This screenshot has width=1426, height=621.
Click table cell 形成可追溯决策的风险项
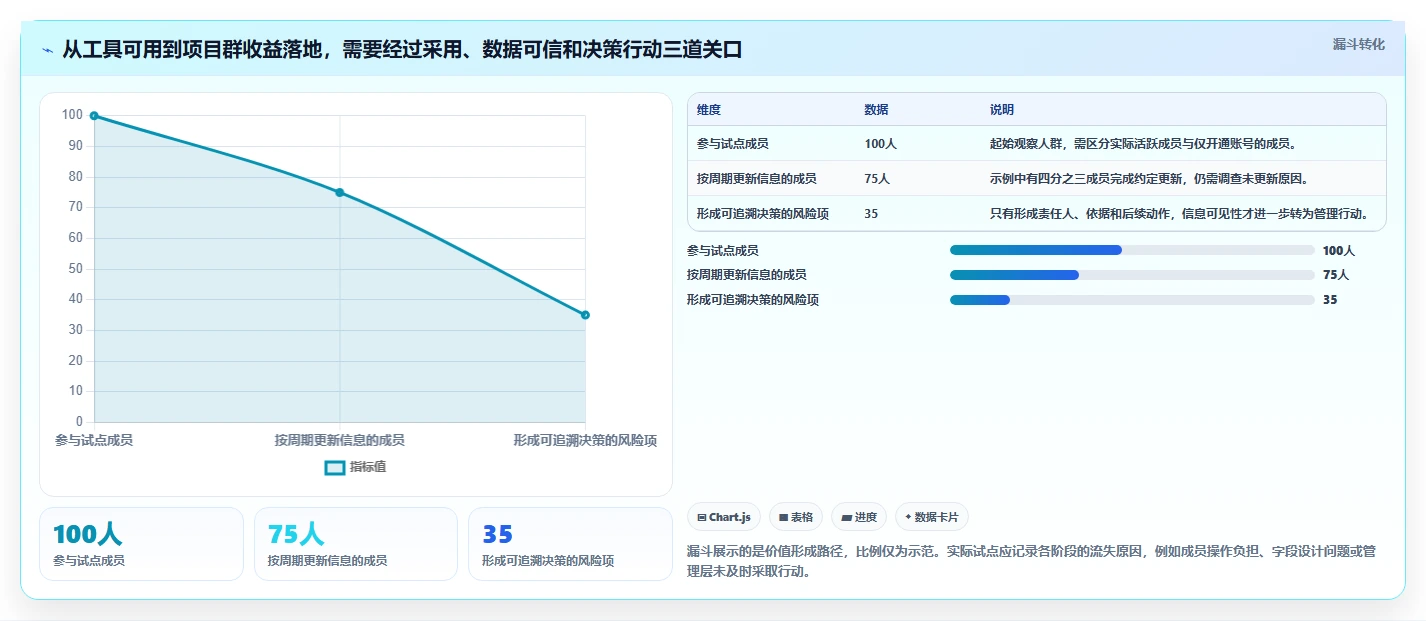click(x=763, y=214)
